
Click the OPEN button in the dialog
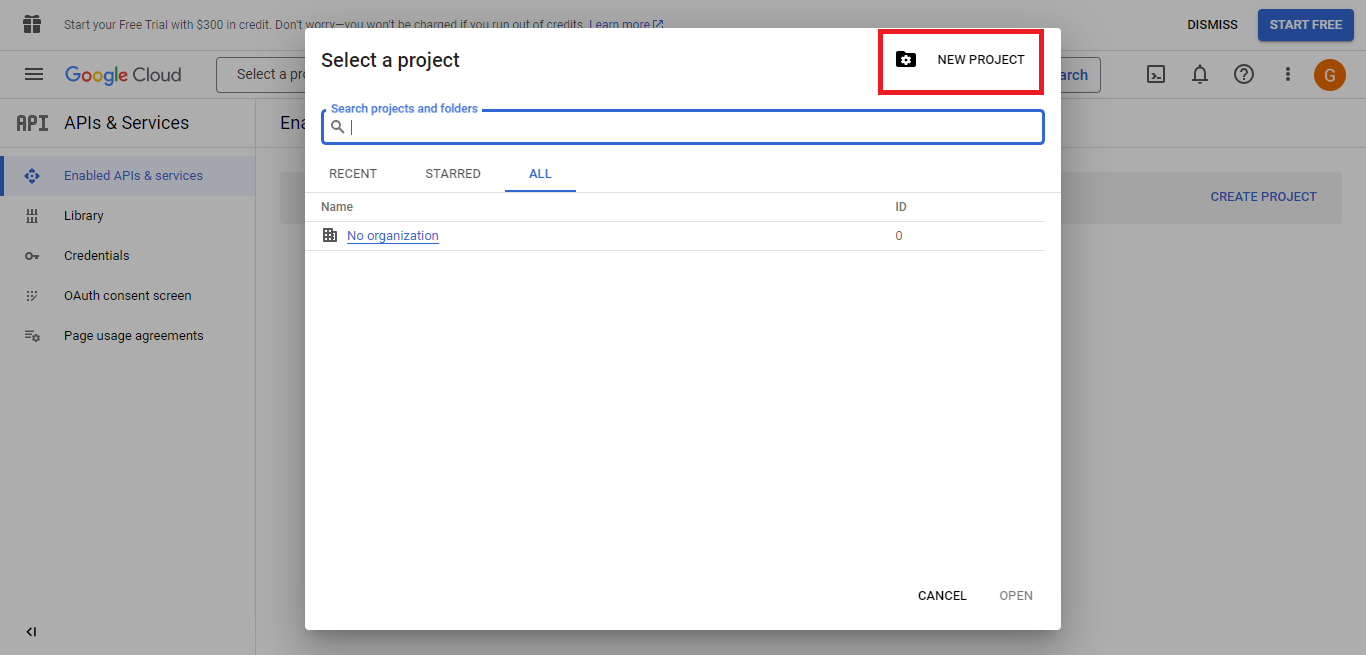1016,596
